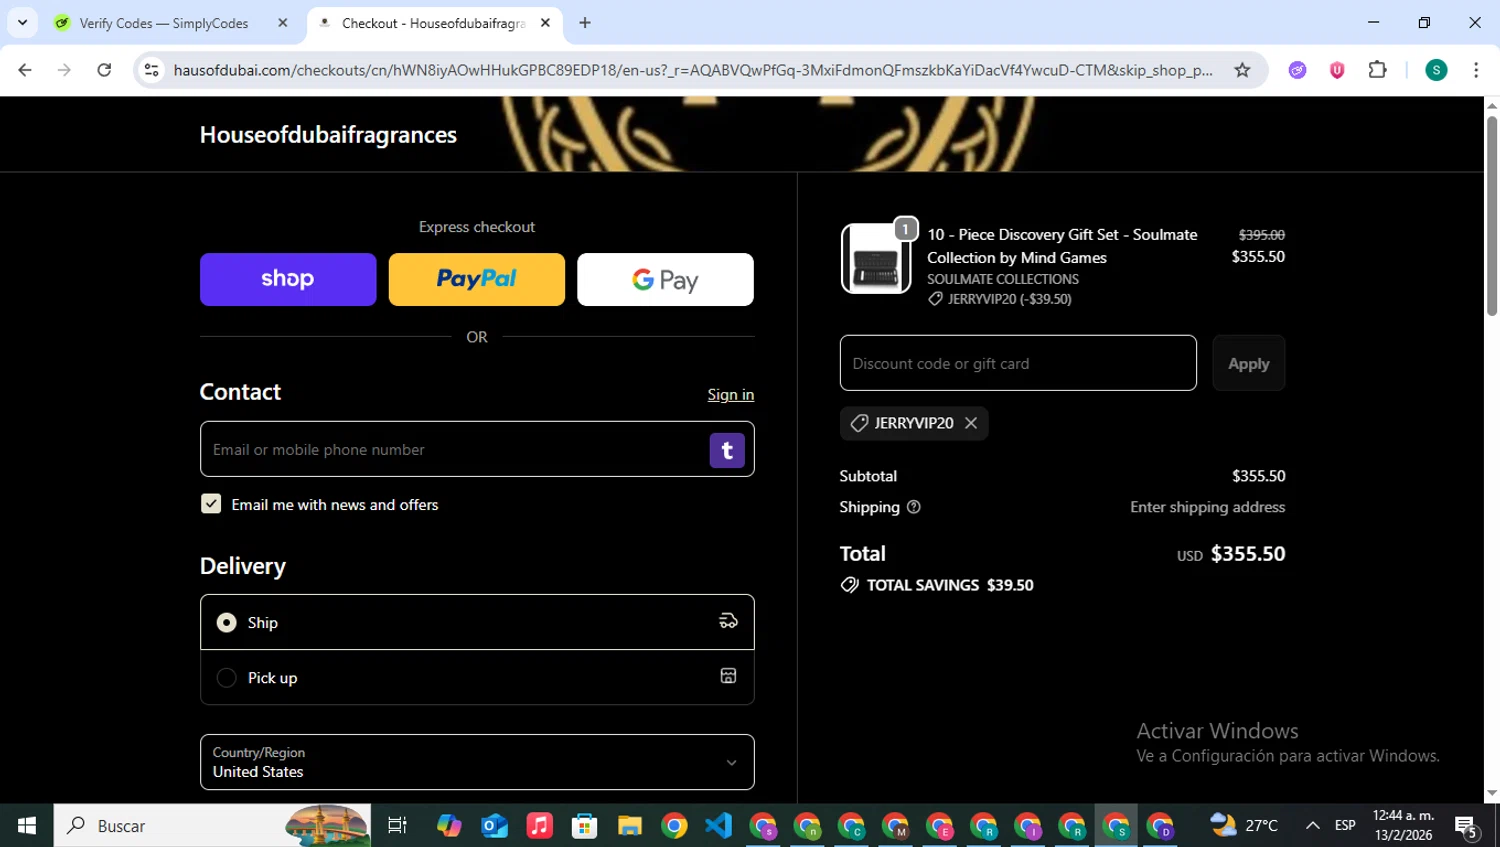Open File Explorer from the taskbar
This screenshot has height=847, width=1500.
coord(629,826)
